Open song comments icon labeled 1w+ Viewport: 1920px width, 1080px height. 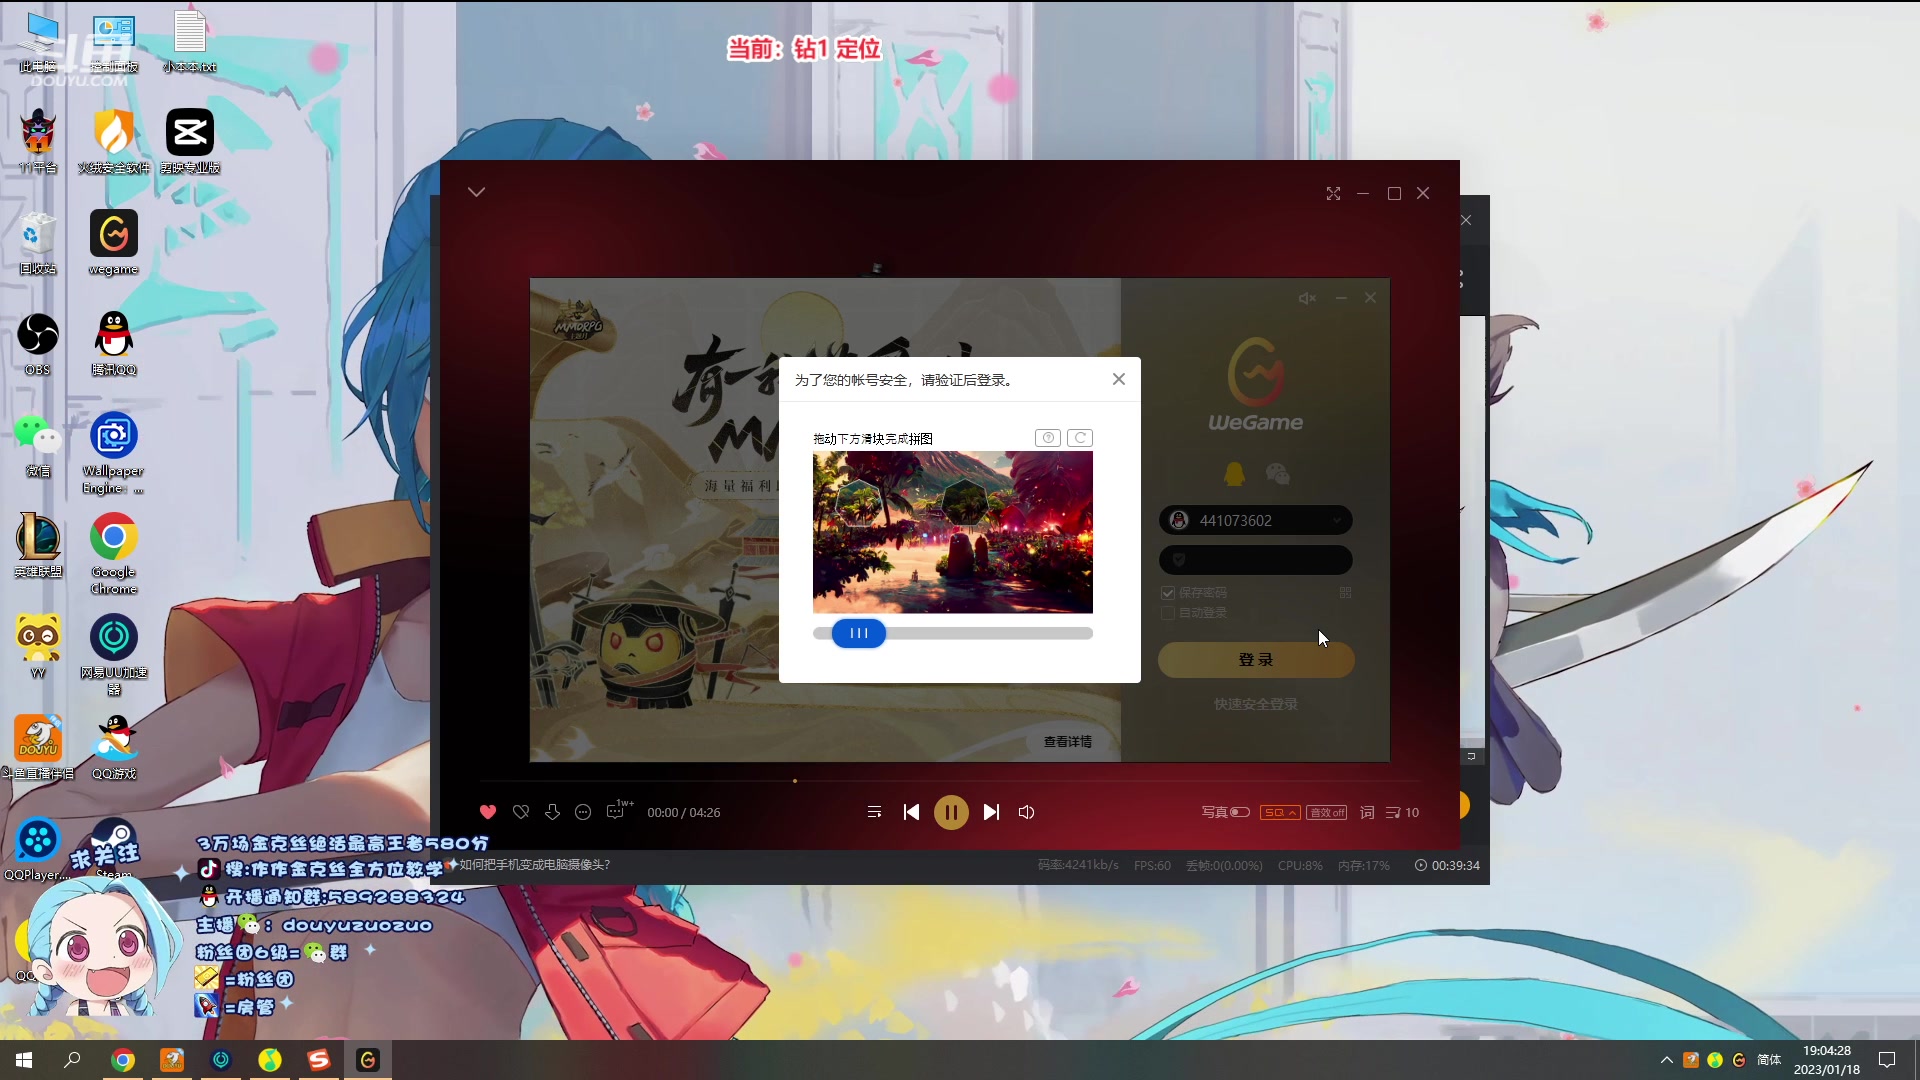(x=618, y=810)
